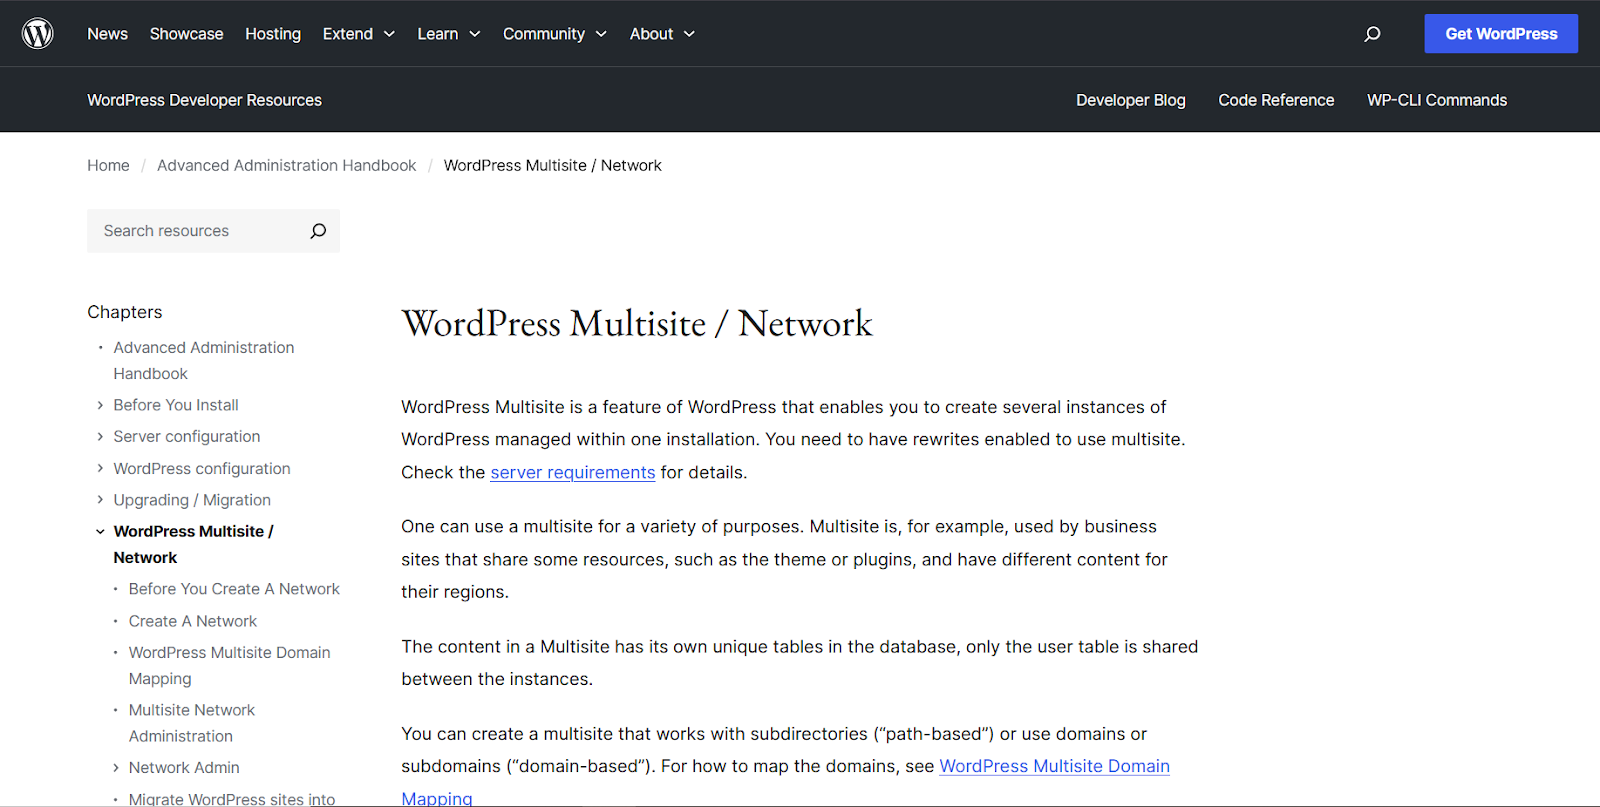Submit search with the resources magnifier icon
Screen dimensions: 1600x807
pyautogui.click(x=318, y=231)
